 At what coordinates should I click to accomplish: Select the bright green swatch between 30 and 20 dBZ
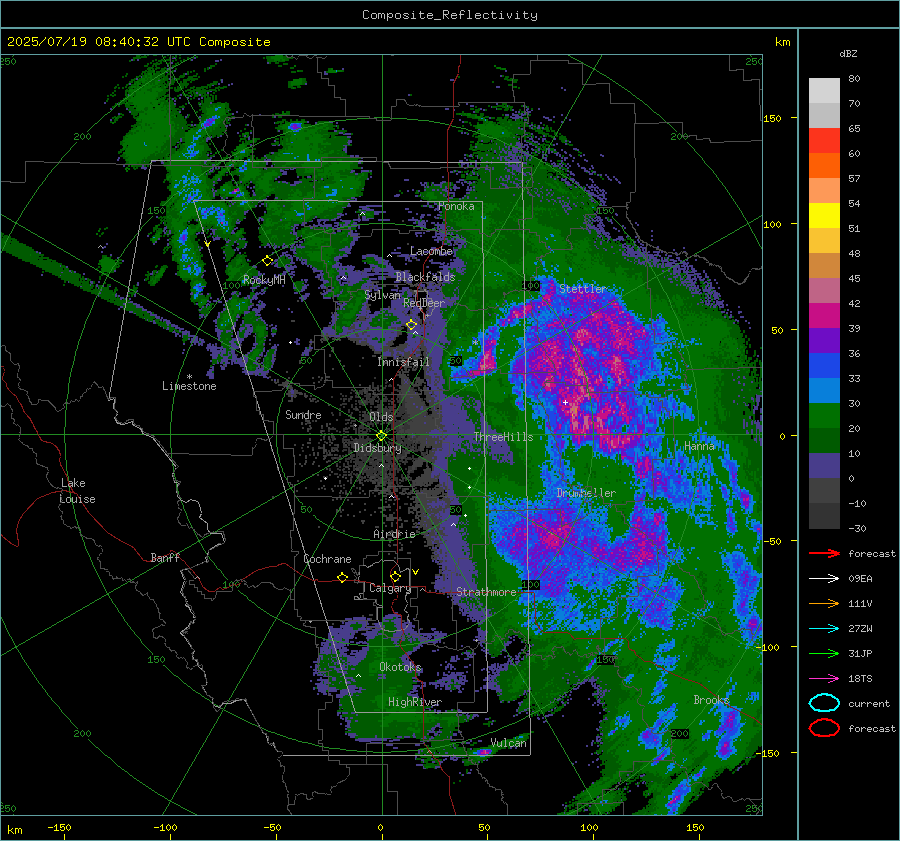824,416
